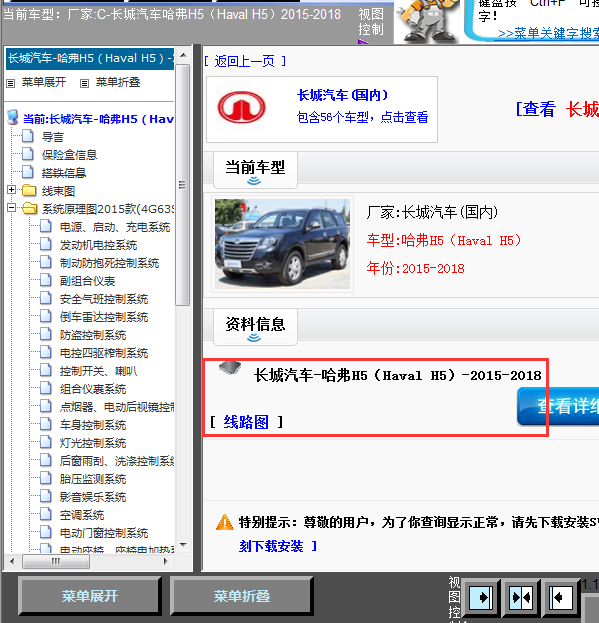Select 防盗控制系统 entry
This screenshot has height=623, width=599.
tap(93, 335)
